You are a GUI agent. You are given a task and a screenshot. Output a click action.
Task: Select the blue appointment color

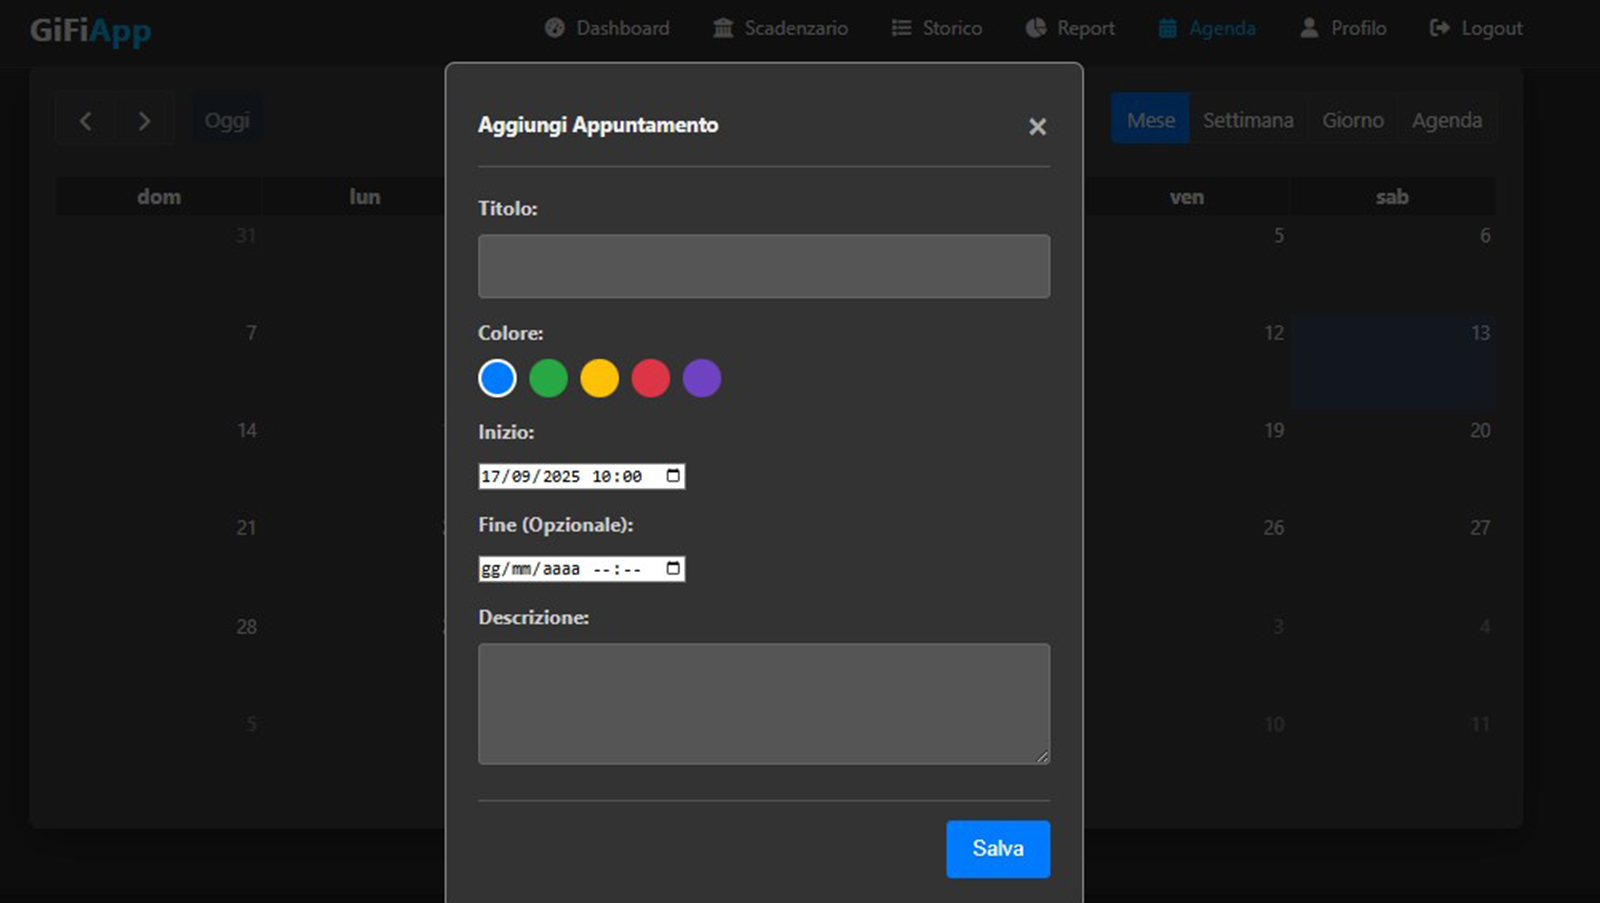497,378
